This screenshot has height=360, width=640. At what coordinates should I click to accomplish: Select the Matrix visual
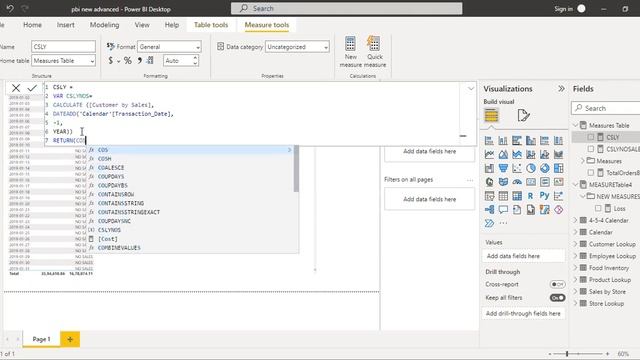coord(517,196)
